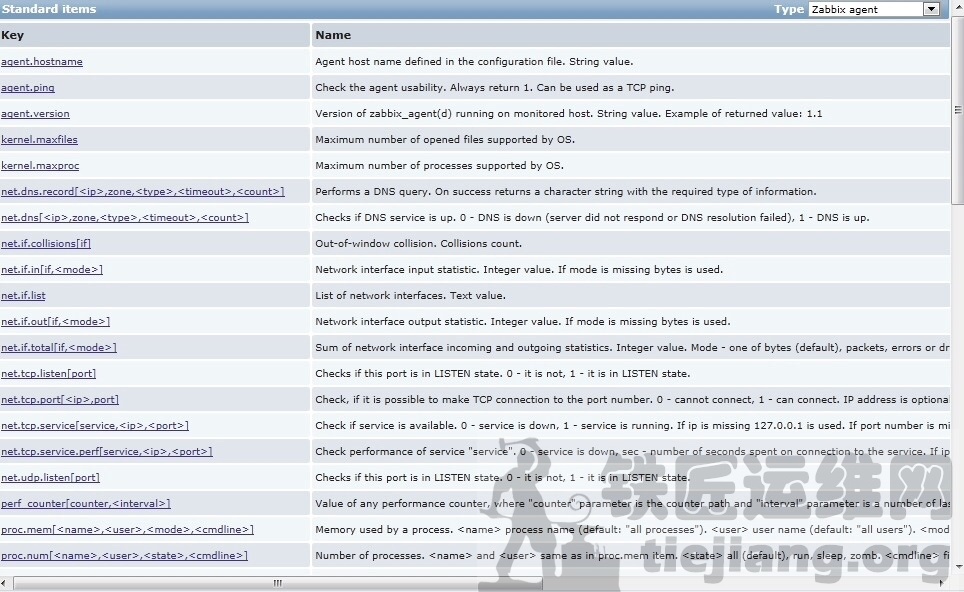Click the Type dropdown arrow button
Viewport: 964px width, 592px height.
pyautogui.click(x=931, y=9)
